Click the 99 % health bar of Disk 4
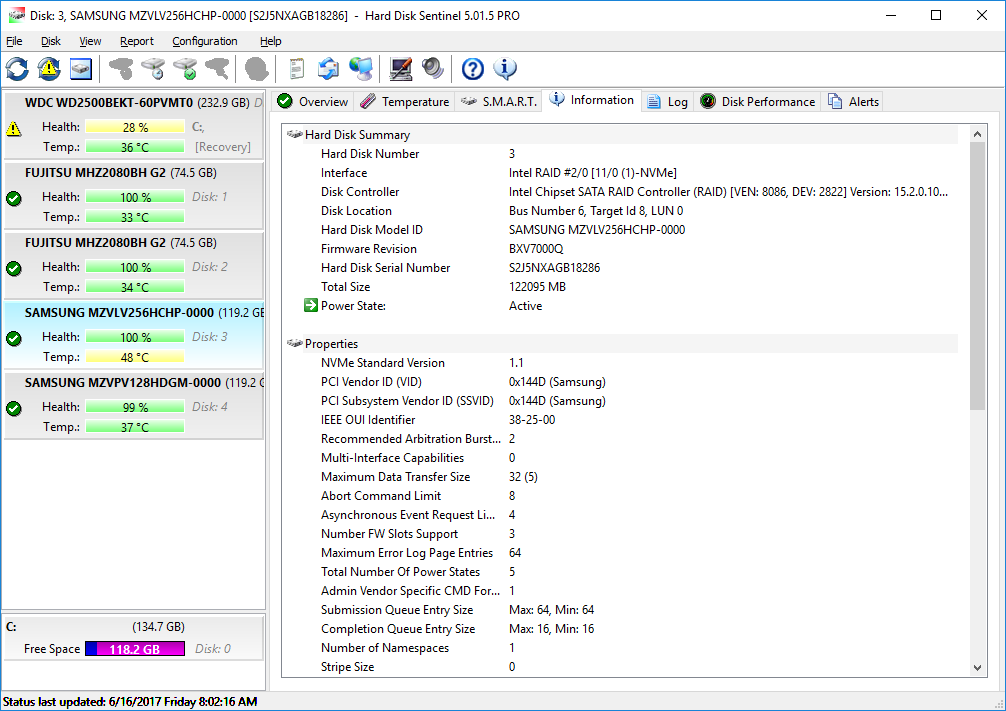This screenshot has width=1006, height=711. click(135, 407)
